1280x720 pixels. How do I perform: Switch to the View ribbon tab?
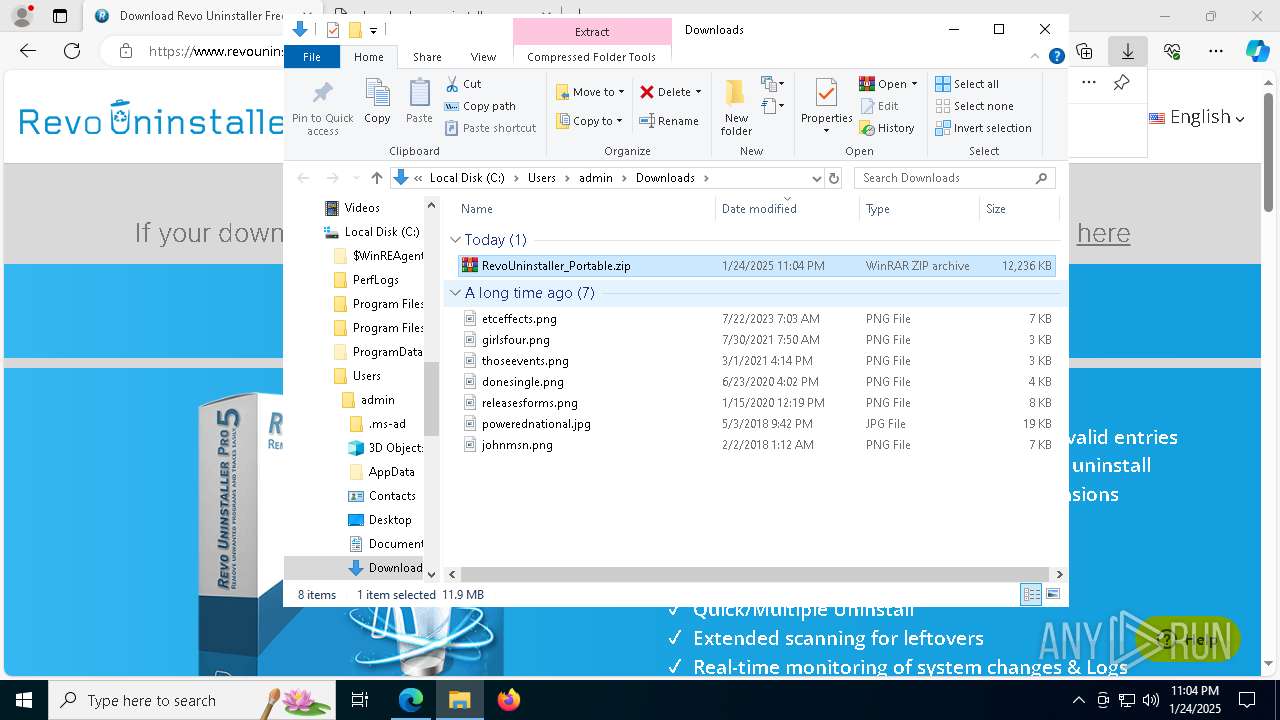tap(483, 57)
